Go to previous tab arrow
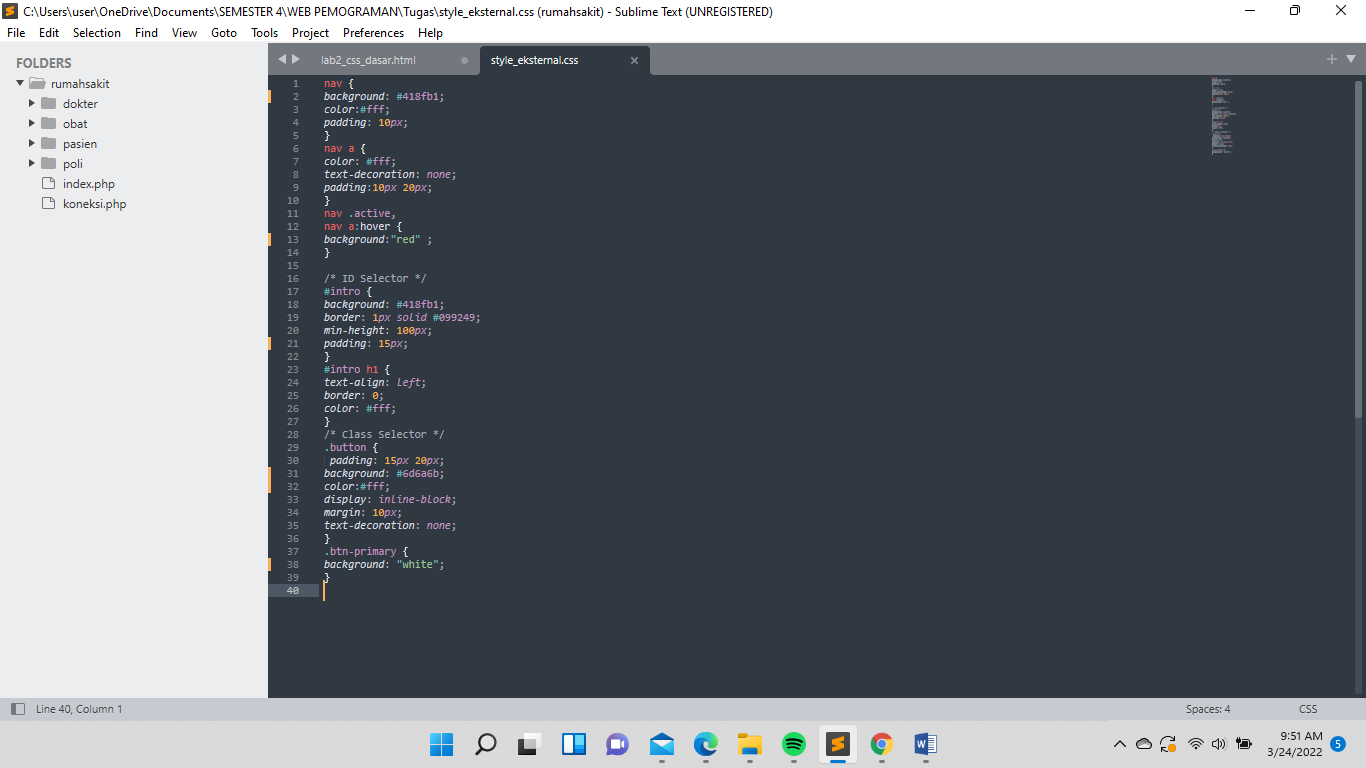 (x=282, y=60)
